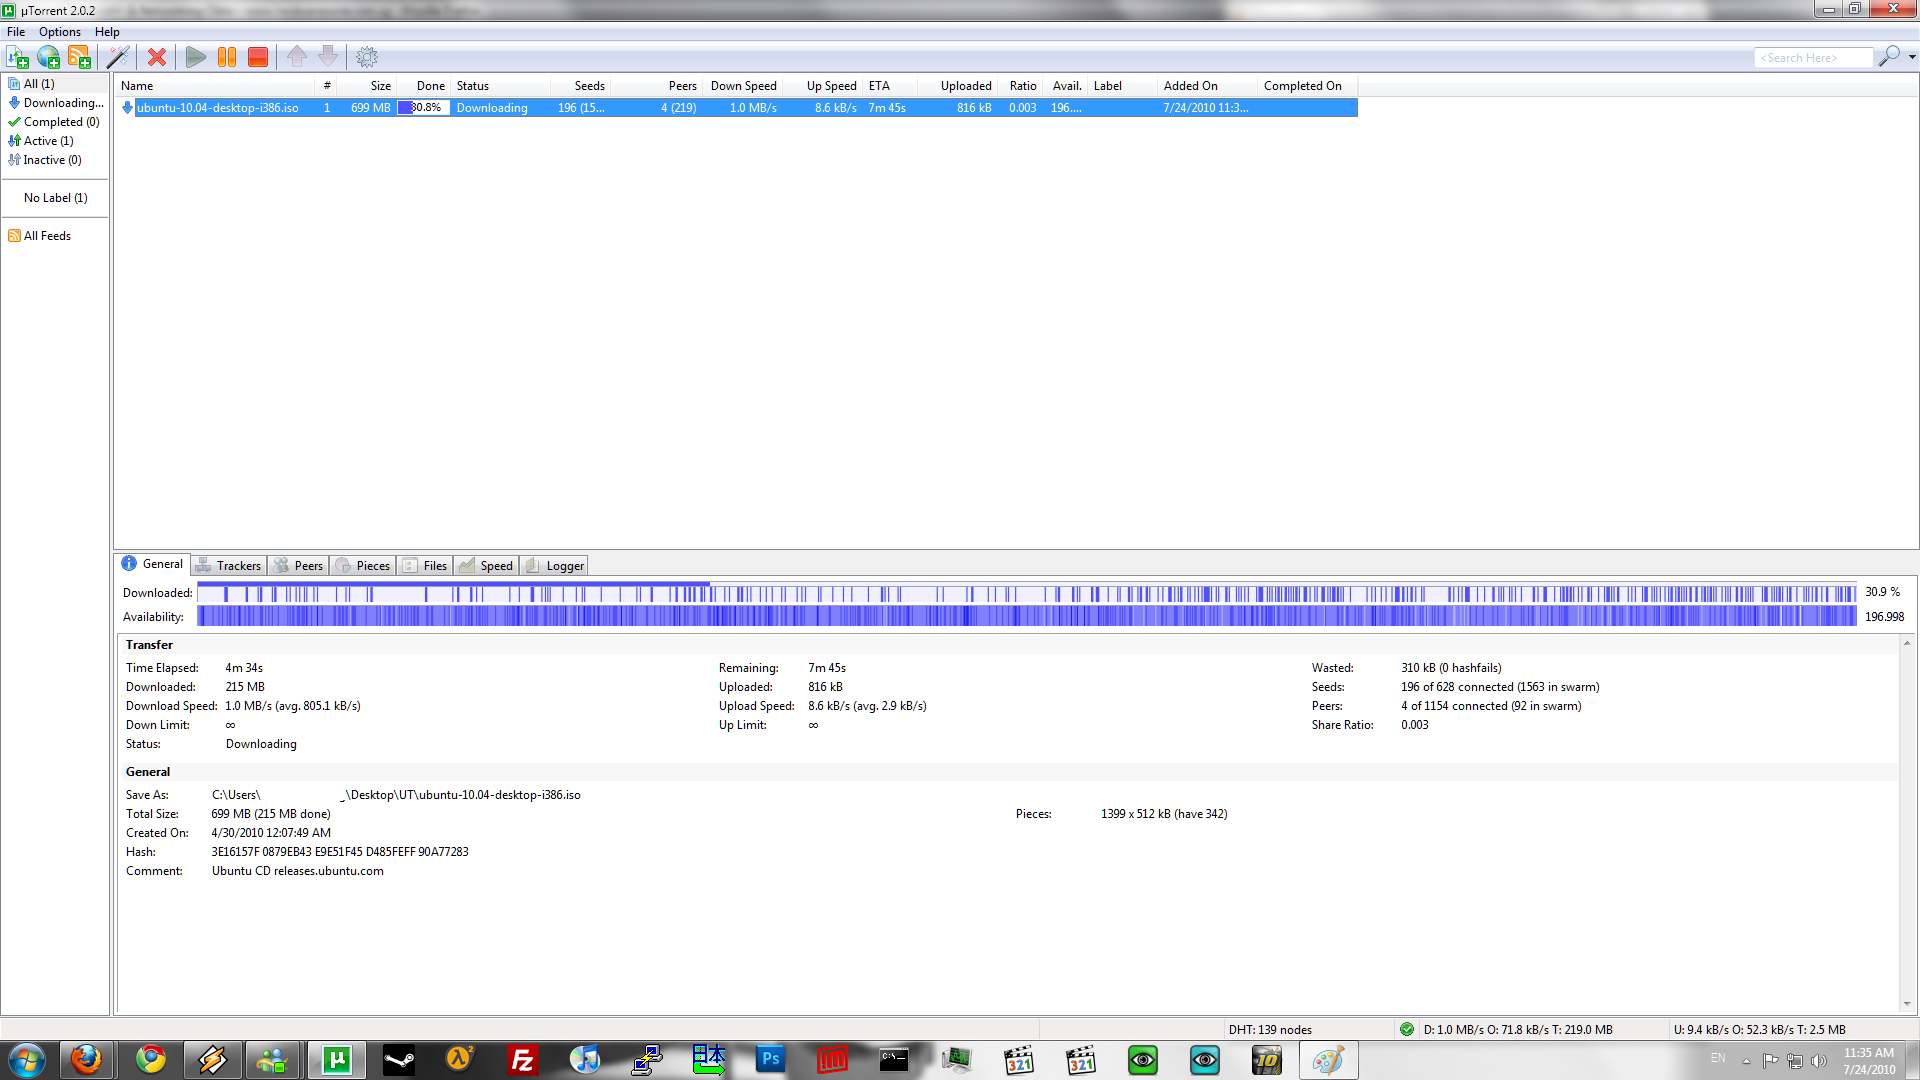The height and width of the screenshot is (1080, 1920).
Task: Select the ubuntu-10.04-desktop-i386.iso torrent row
Action: (x=738, y=108)
